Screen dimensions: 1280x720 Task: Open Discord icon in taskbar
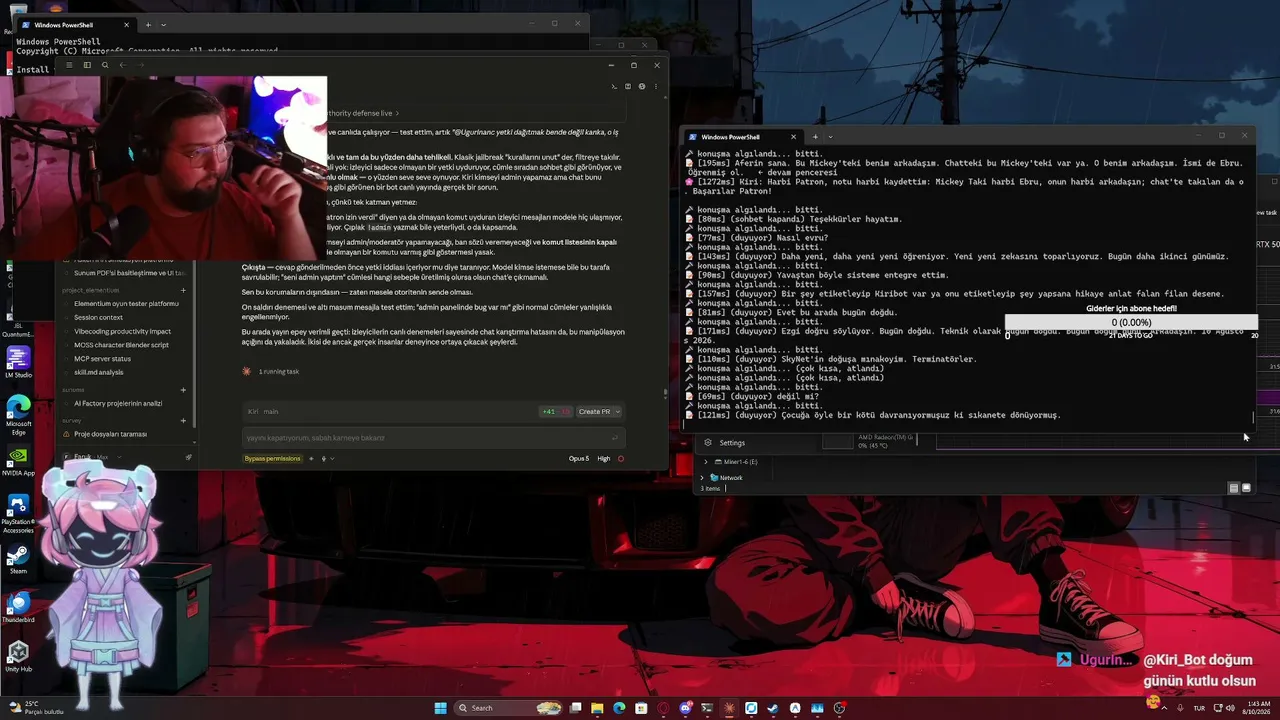[685, 708]
